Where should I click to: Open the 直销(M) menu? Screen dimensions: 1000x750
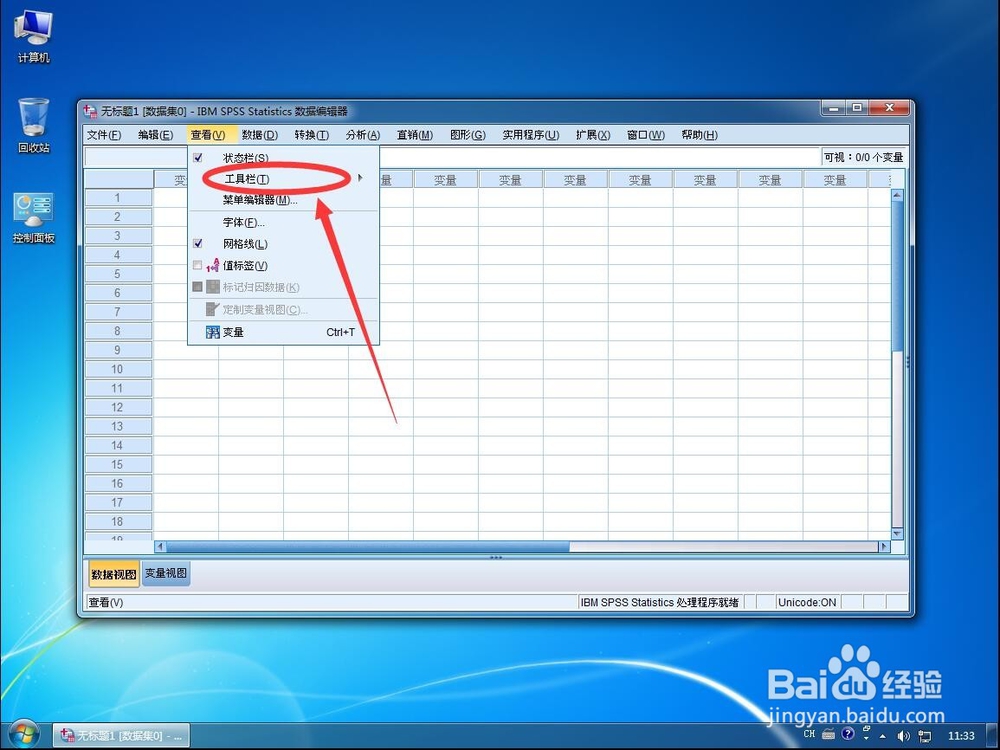pos(415,135)
